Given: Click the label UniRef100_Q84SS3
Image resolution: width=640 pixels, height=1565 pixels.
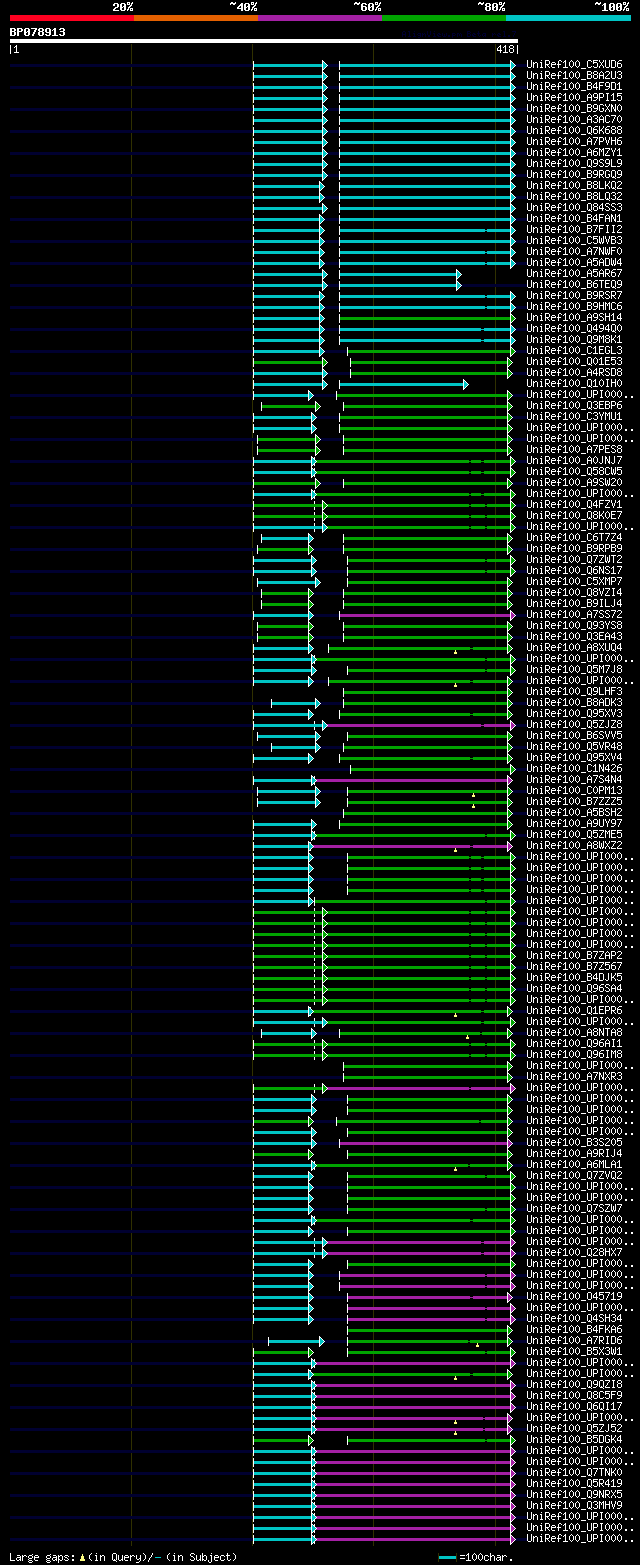Looking at the screenshot, I should 574,207.
